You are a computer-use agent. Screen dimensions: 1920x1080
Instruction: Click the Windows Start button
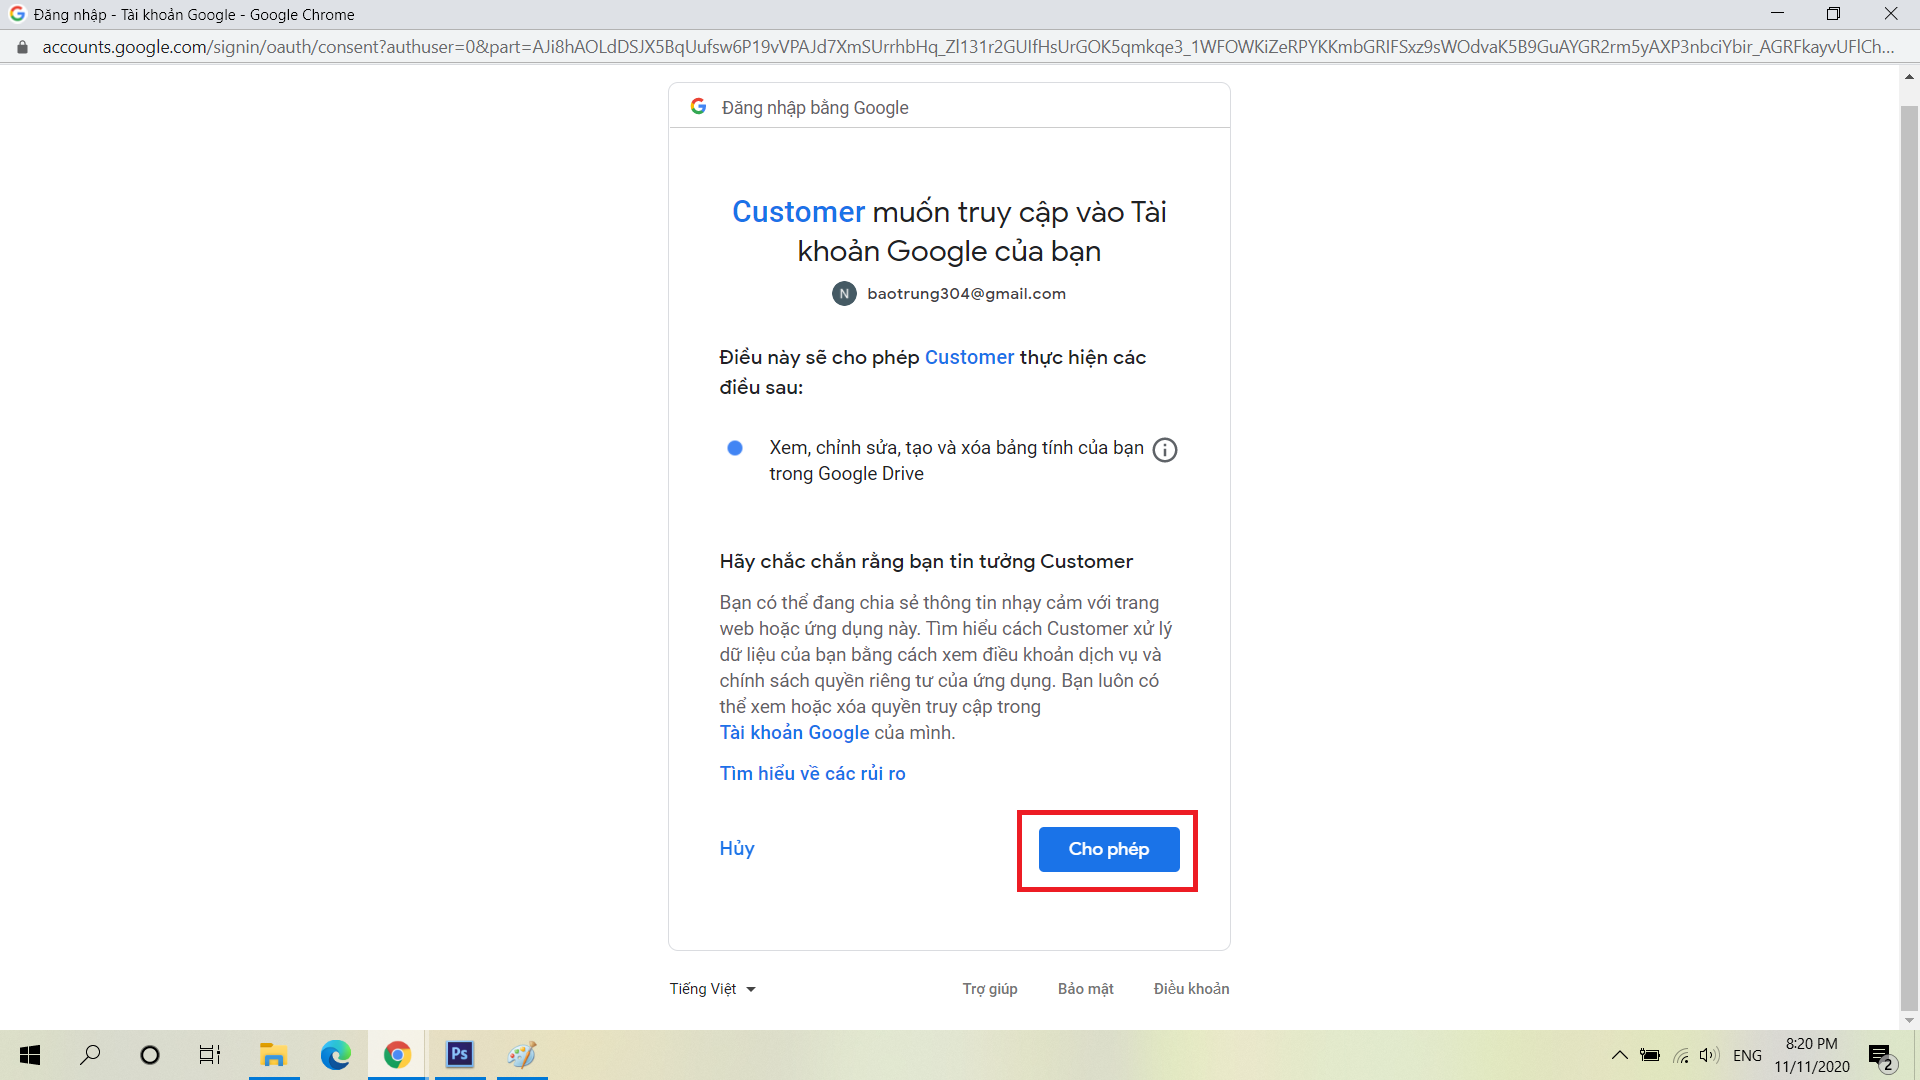[30, 1054]
